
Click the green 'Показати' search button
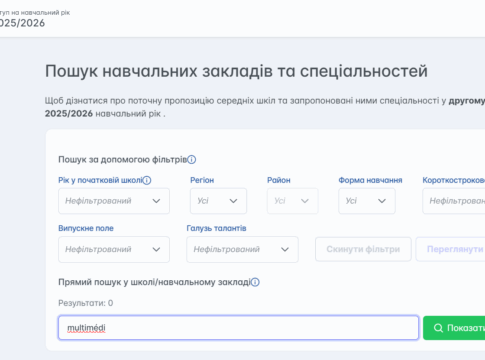tap(454, 328)
